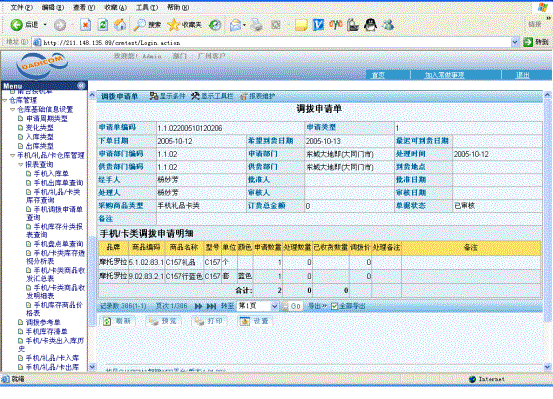Click the 导出>> export link

tap(317, 306)
